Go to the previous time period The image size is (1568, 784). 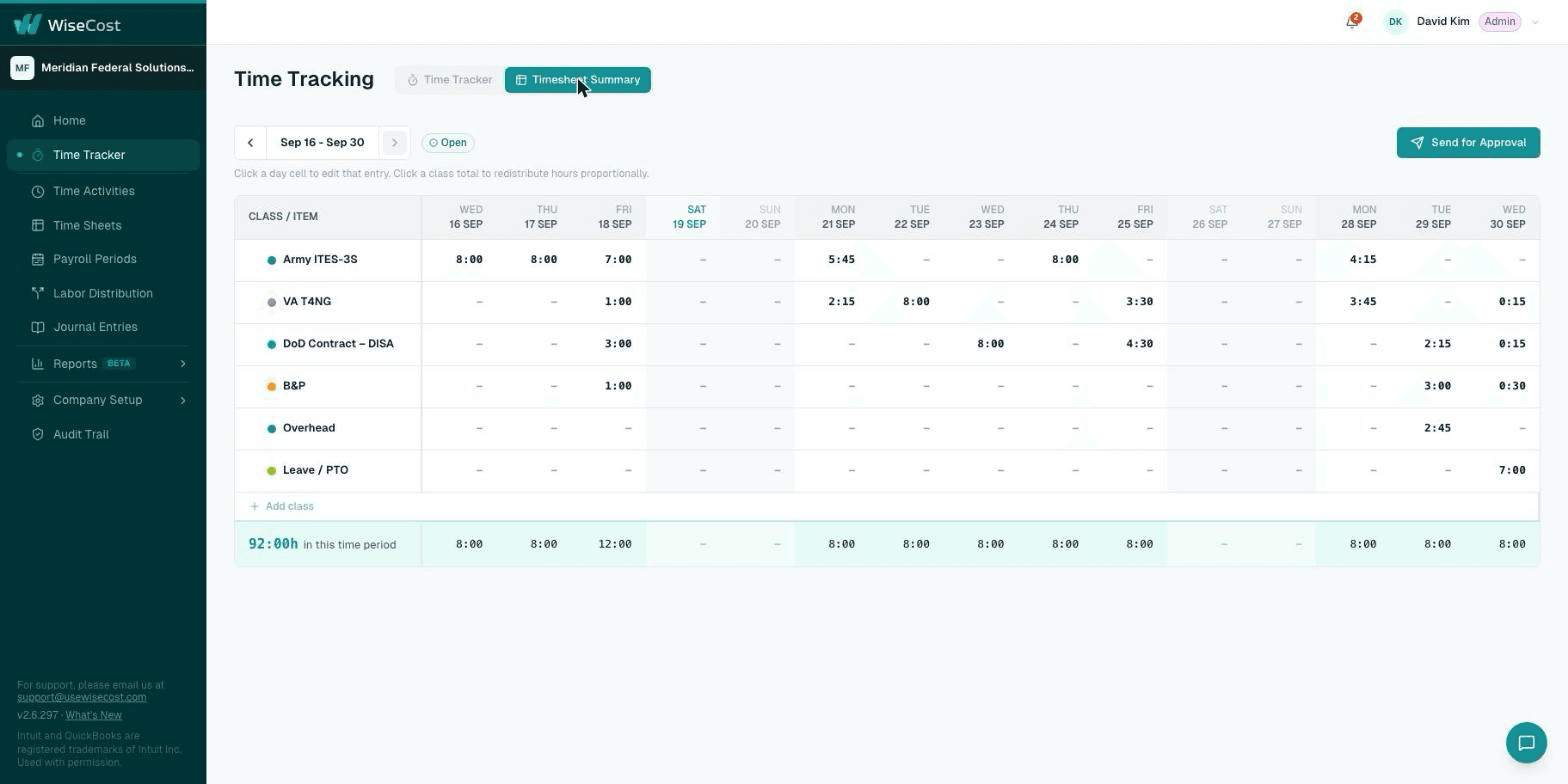click(250, 143)
